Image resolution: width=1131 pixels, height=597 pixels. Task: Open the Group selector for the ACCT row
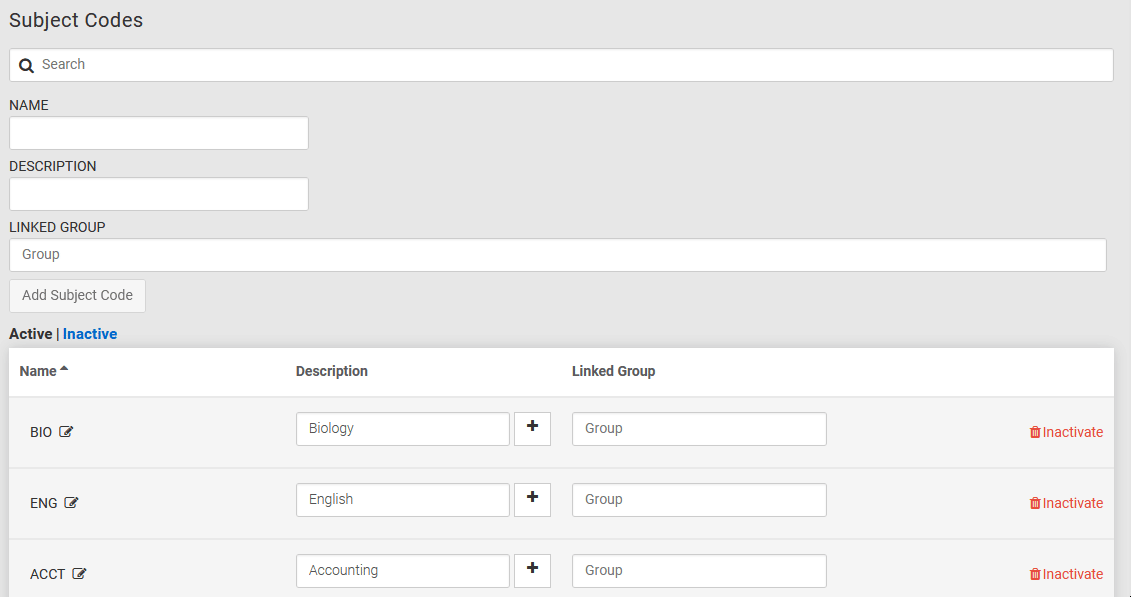click(698, 571)
